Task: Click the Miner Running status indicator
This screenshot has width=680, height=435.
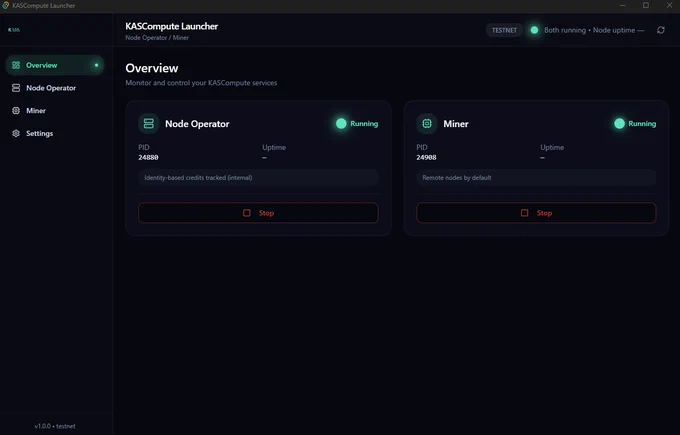Action: pos(635,124)
